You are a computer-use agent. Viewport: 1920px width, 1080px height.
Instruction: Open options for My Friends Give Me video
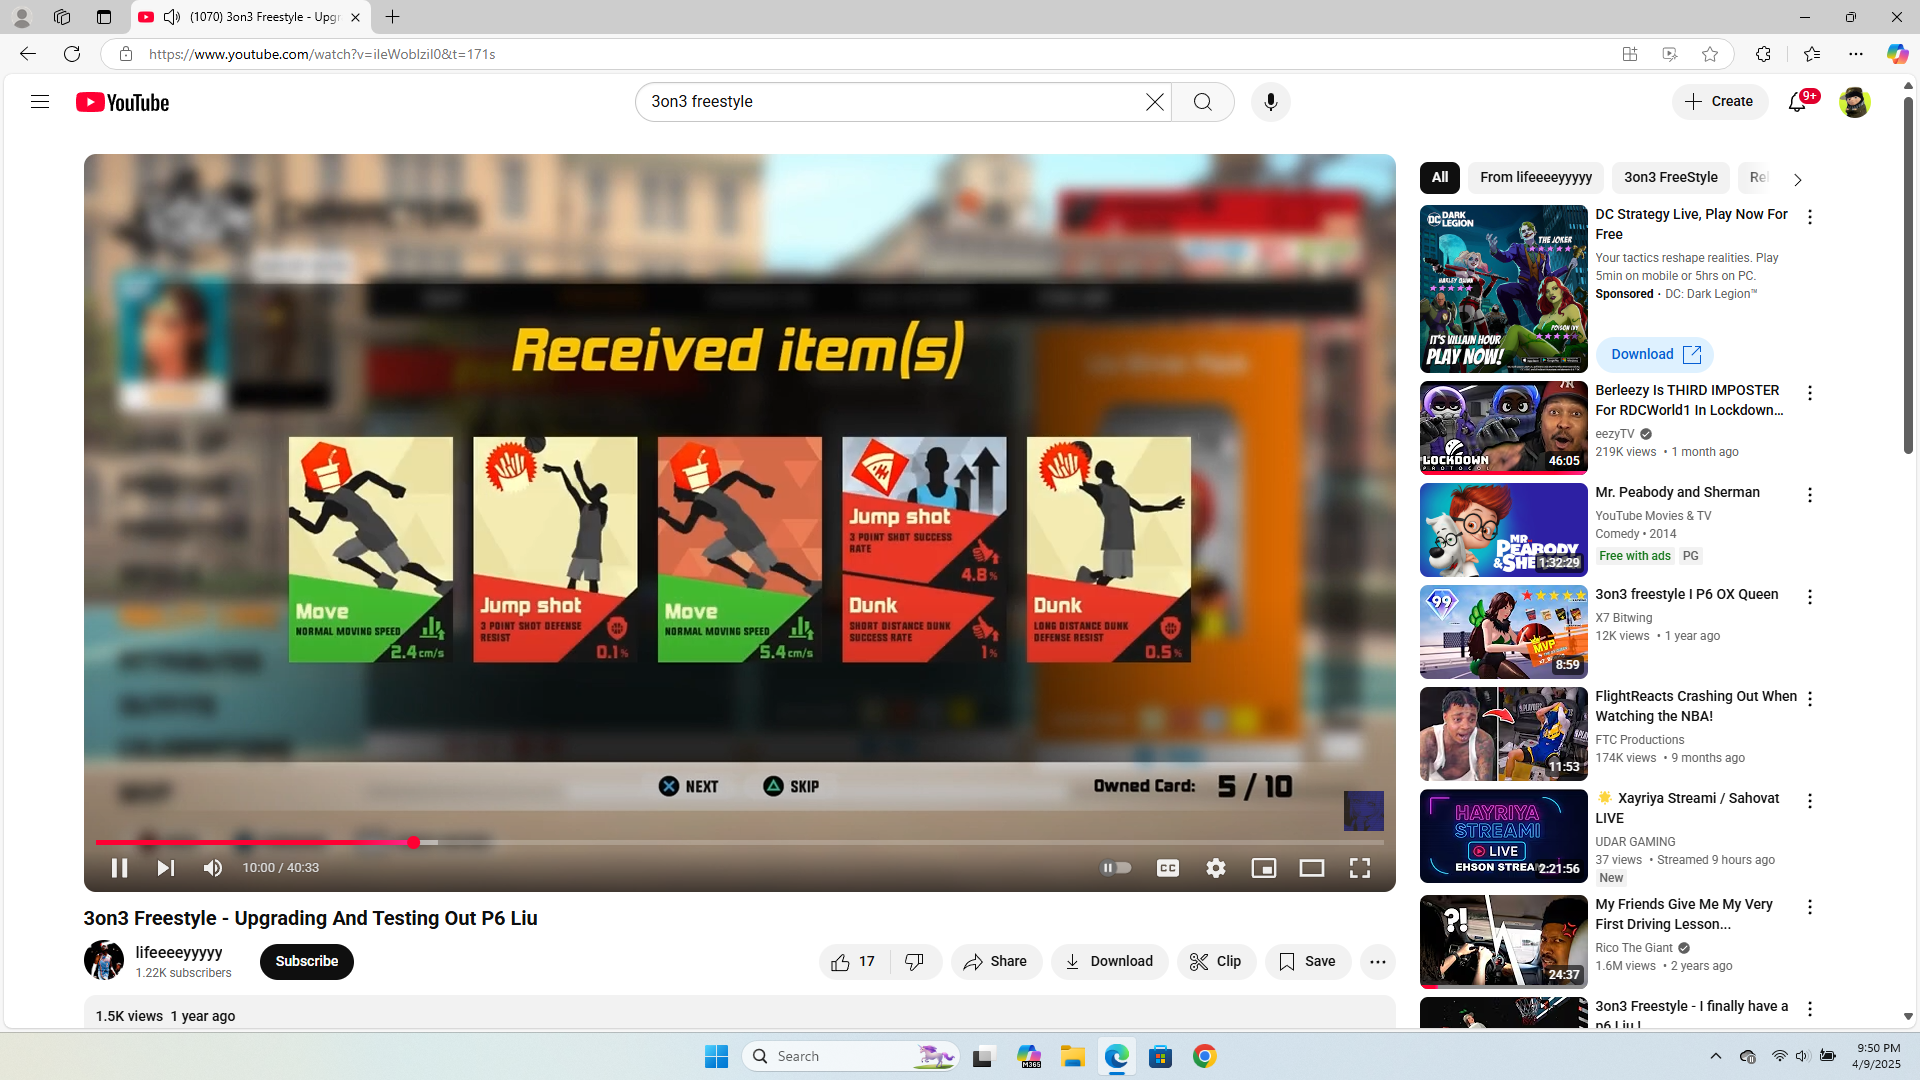coord(1810,907)
